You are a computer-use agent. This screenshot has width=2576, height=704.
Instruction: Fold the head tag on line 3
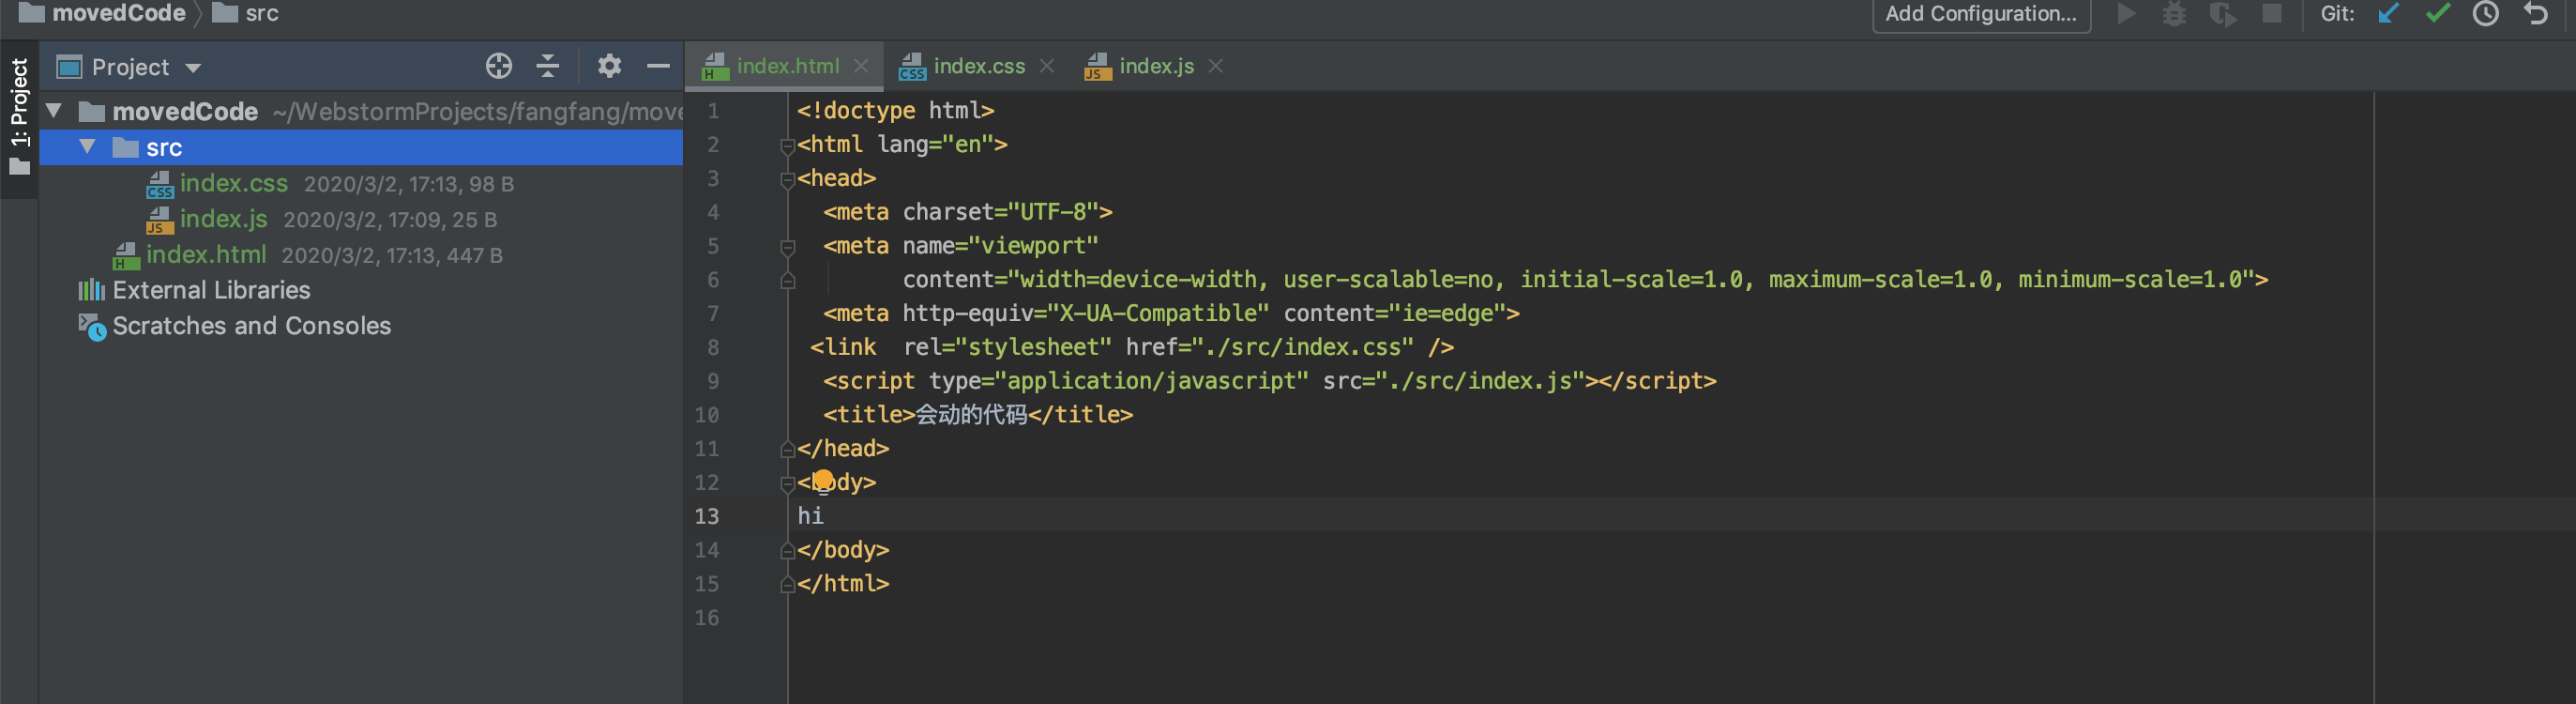click(x=787, y=180)
